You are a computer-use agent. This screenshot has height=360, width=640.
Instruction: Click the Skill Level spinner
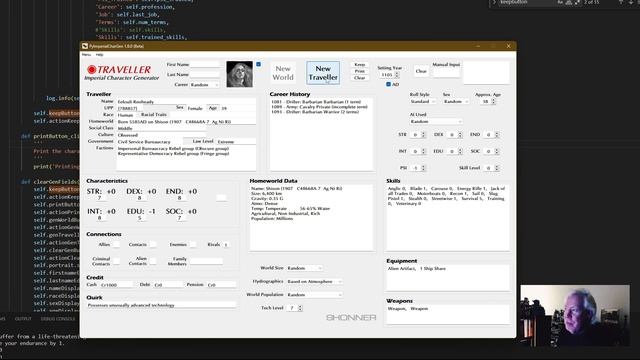coord(491,168)
